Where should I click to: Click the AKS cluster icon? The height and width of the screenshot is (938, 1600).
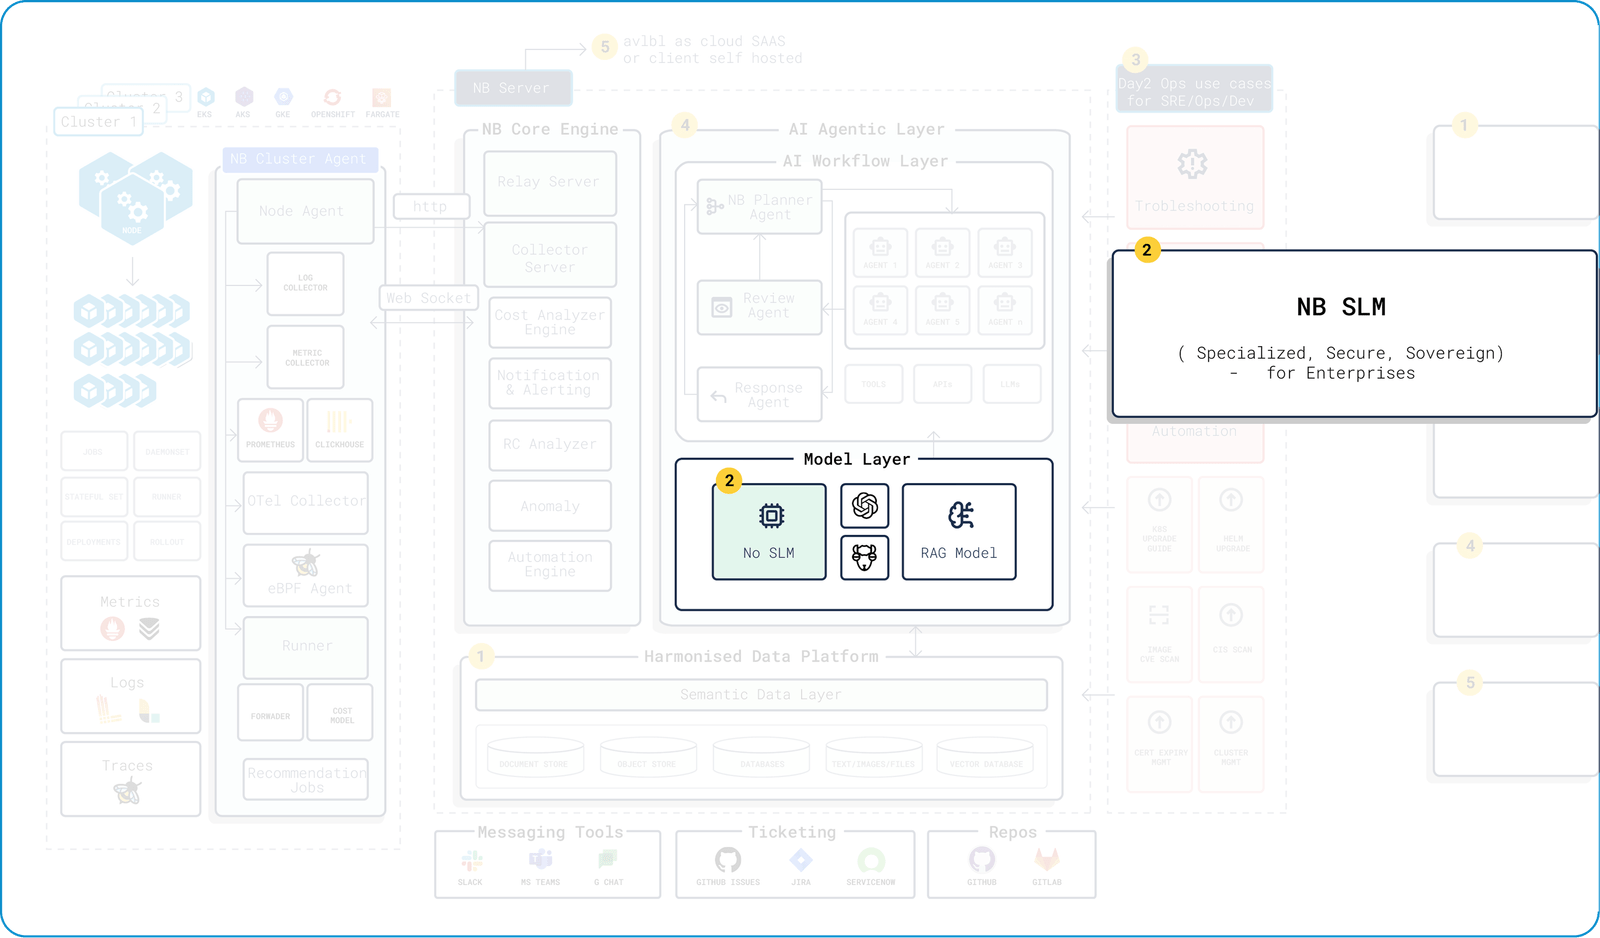244,97
